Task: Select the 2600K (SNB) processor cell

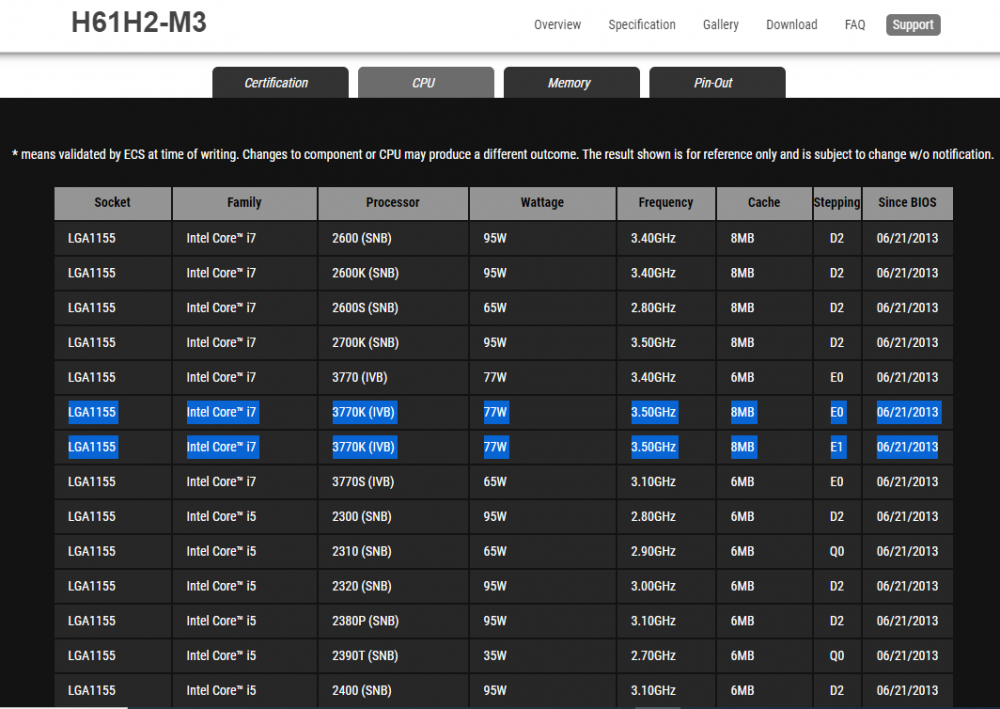Action: click(x=365, y=273)
